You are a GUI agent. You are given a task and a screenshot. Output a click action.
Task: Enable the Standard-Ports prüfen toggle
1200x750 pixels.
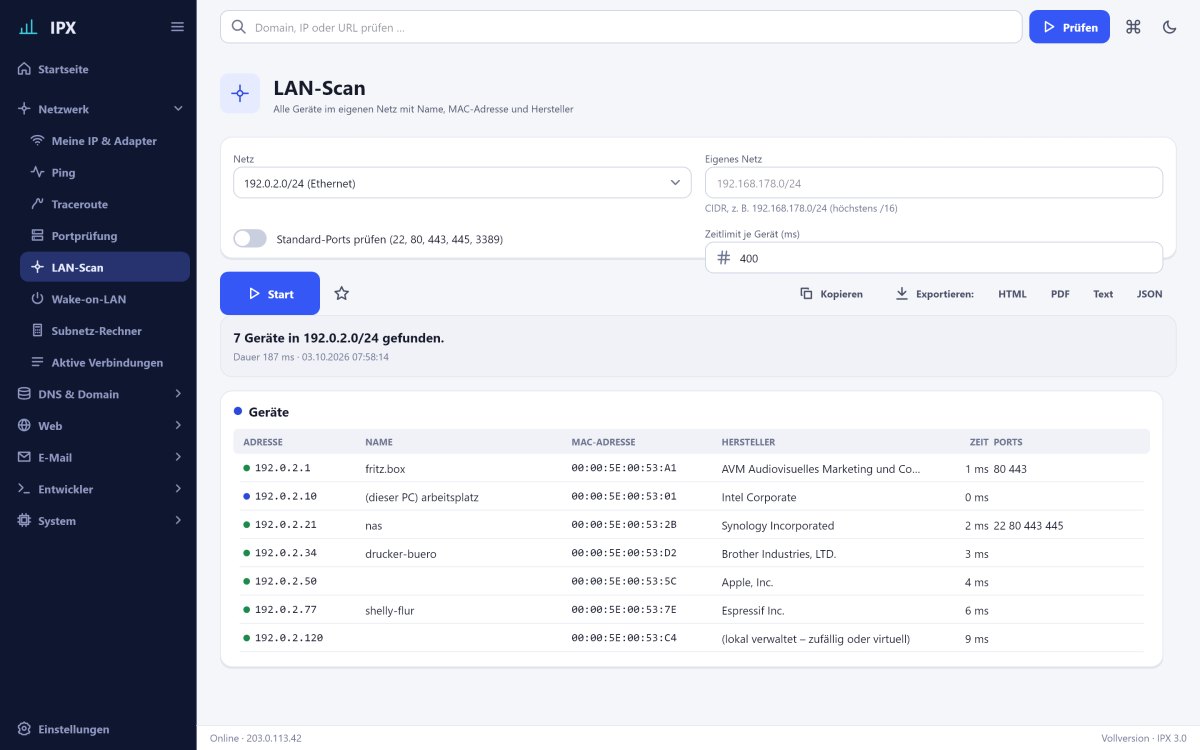tap(250, 239)
